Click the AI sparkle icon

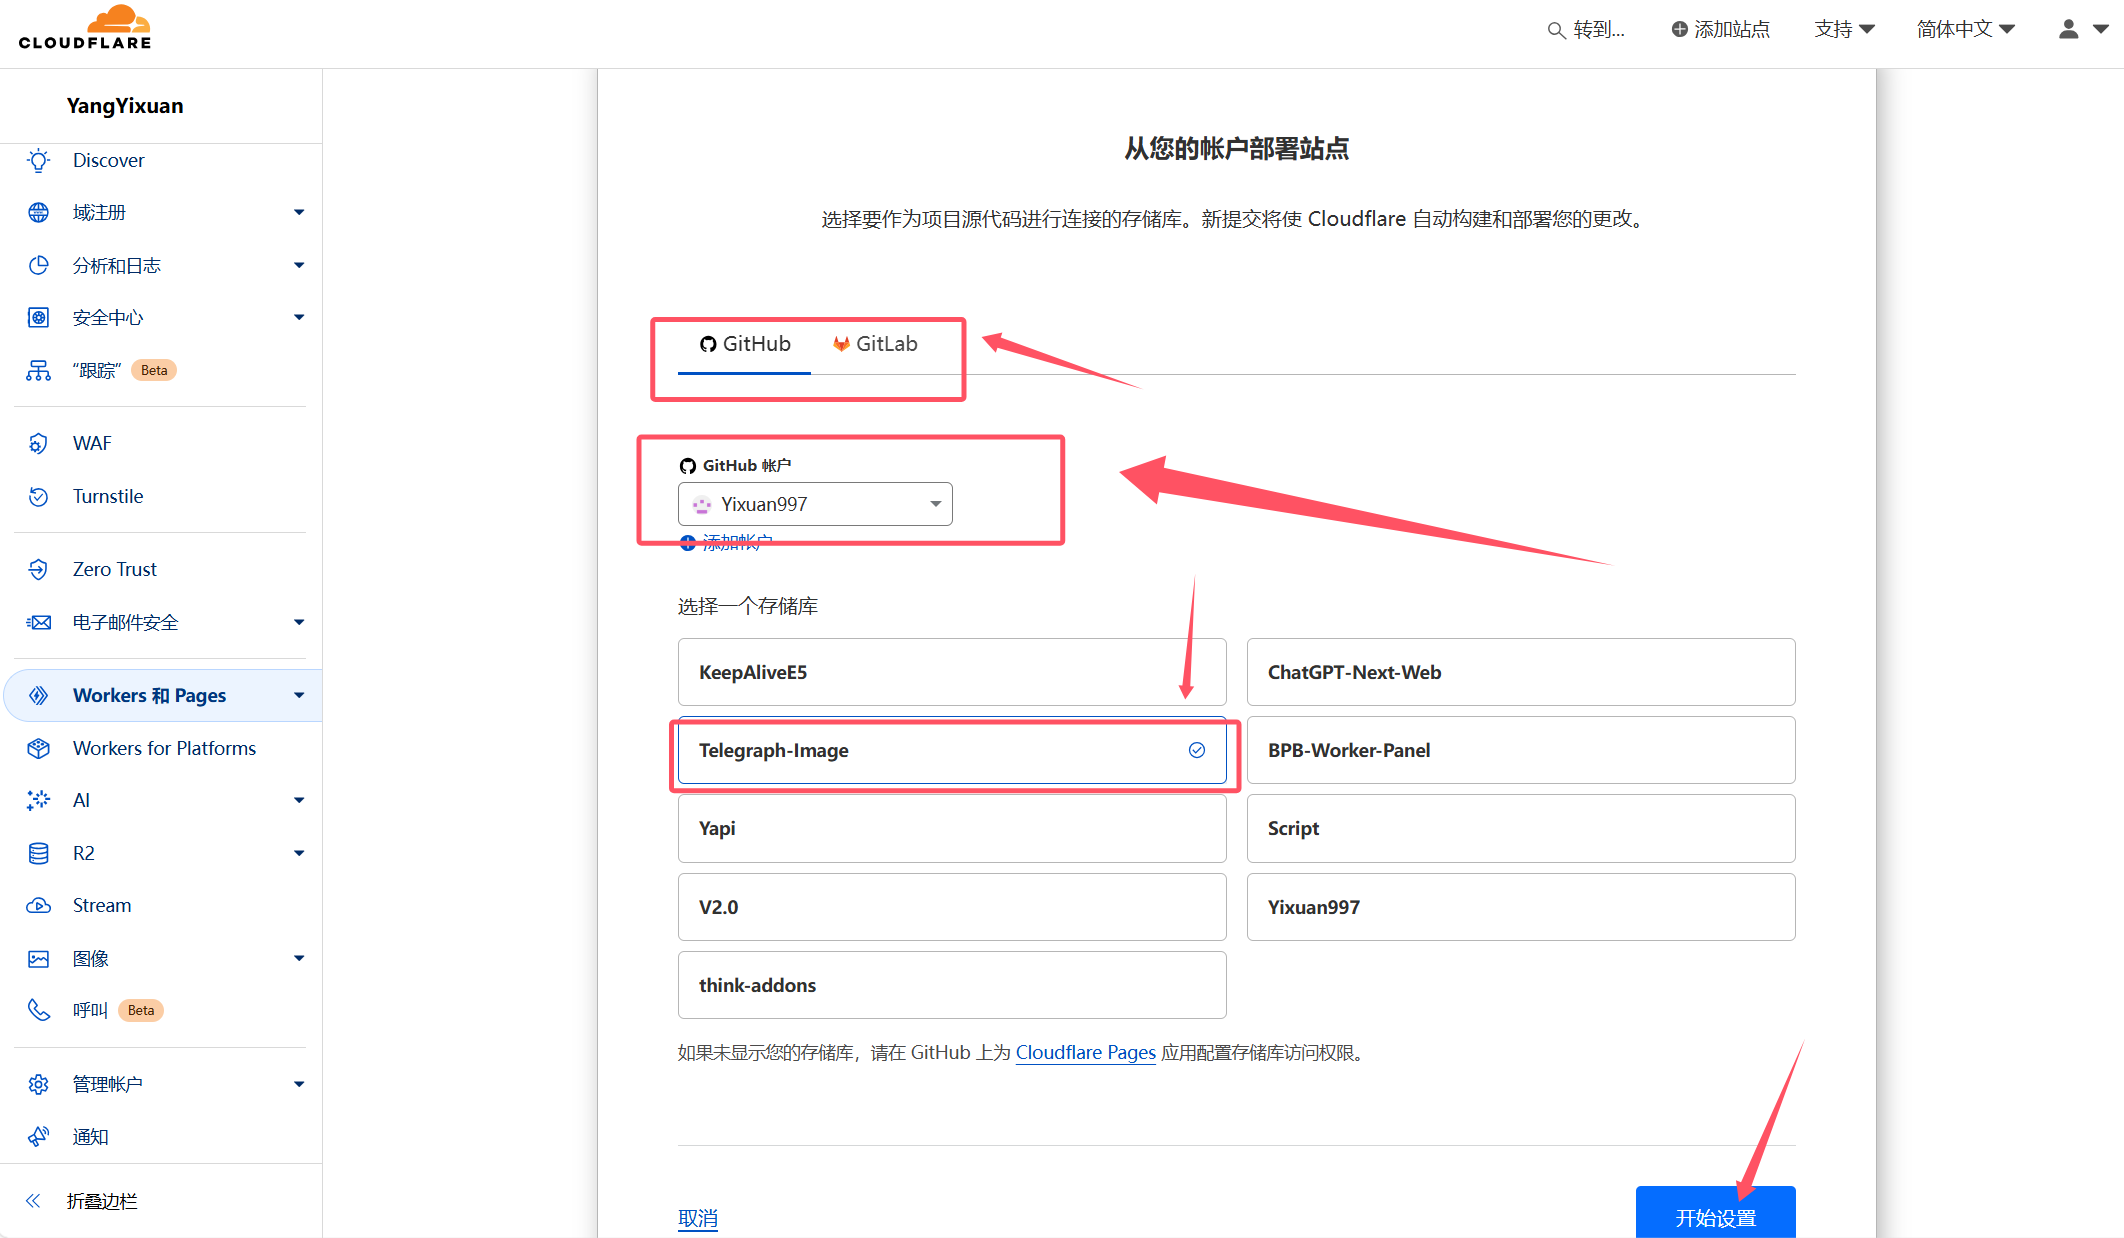(38, 800)
